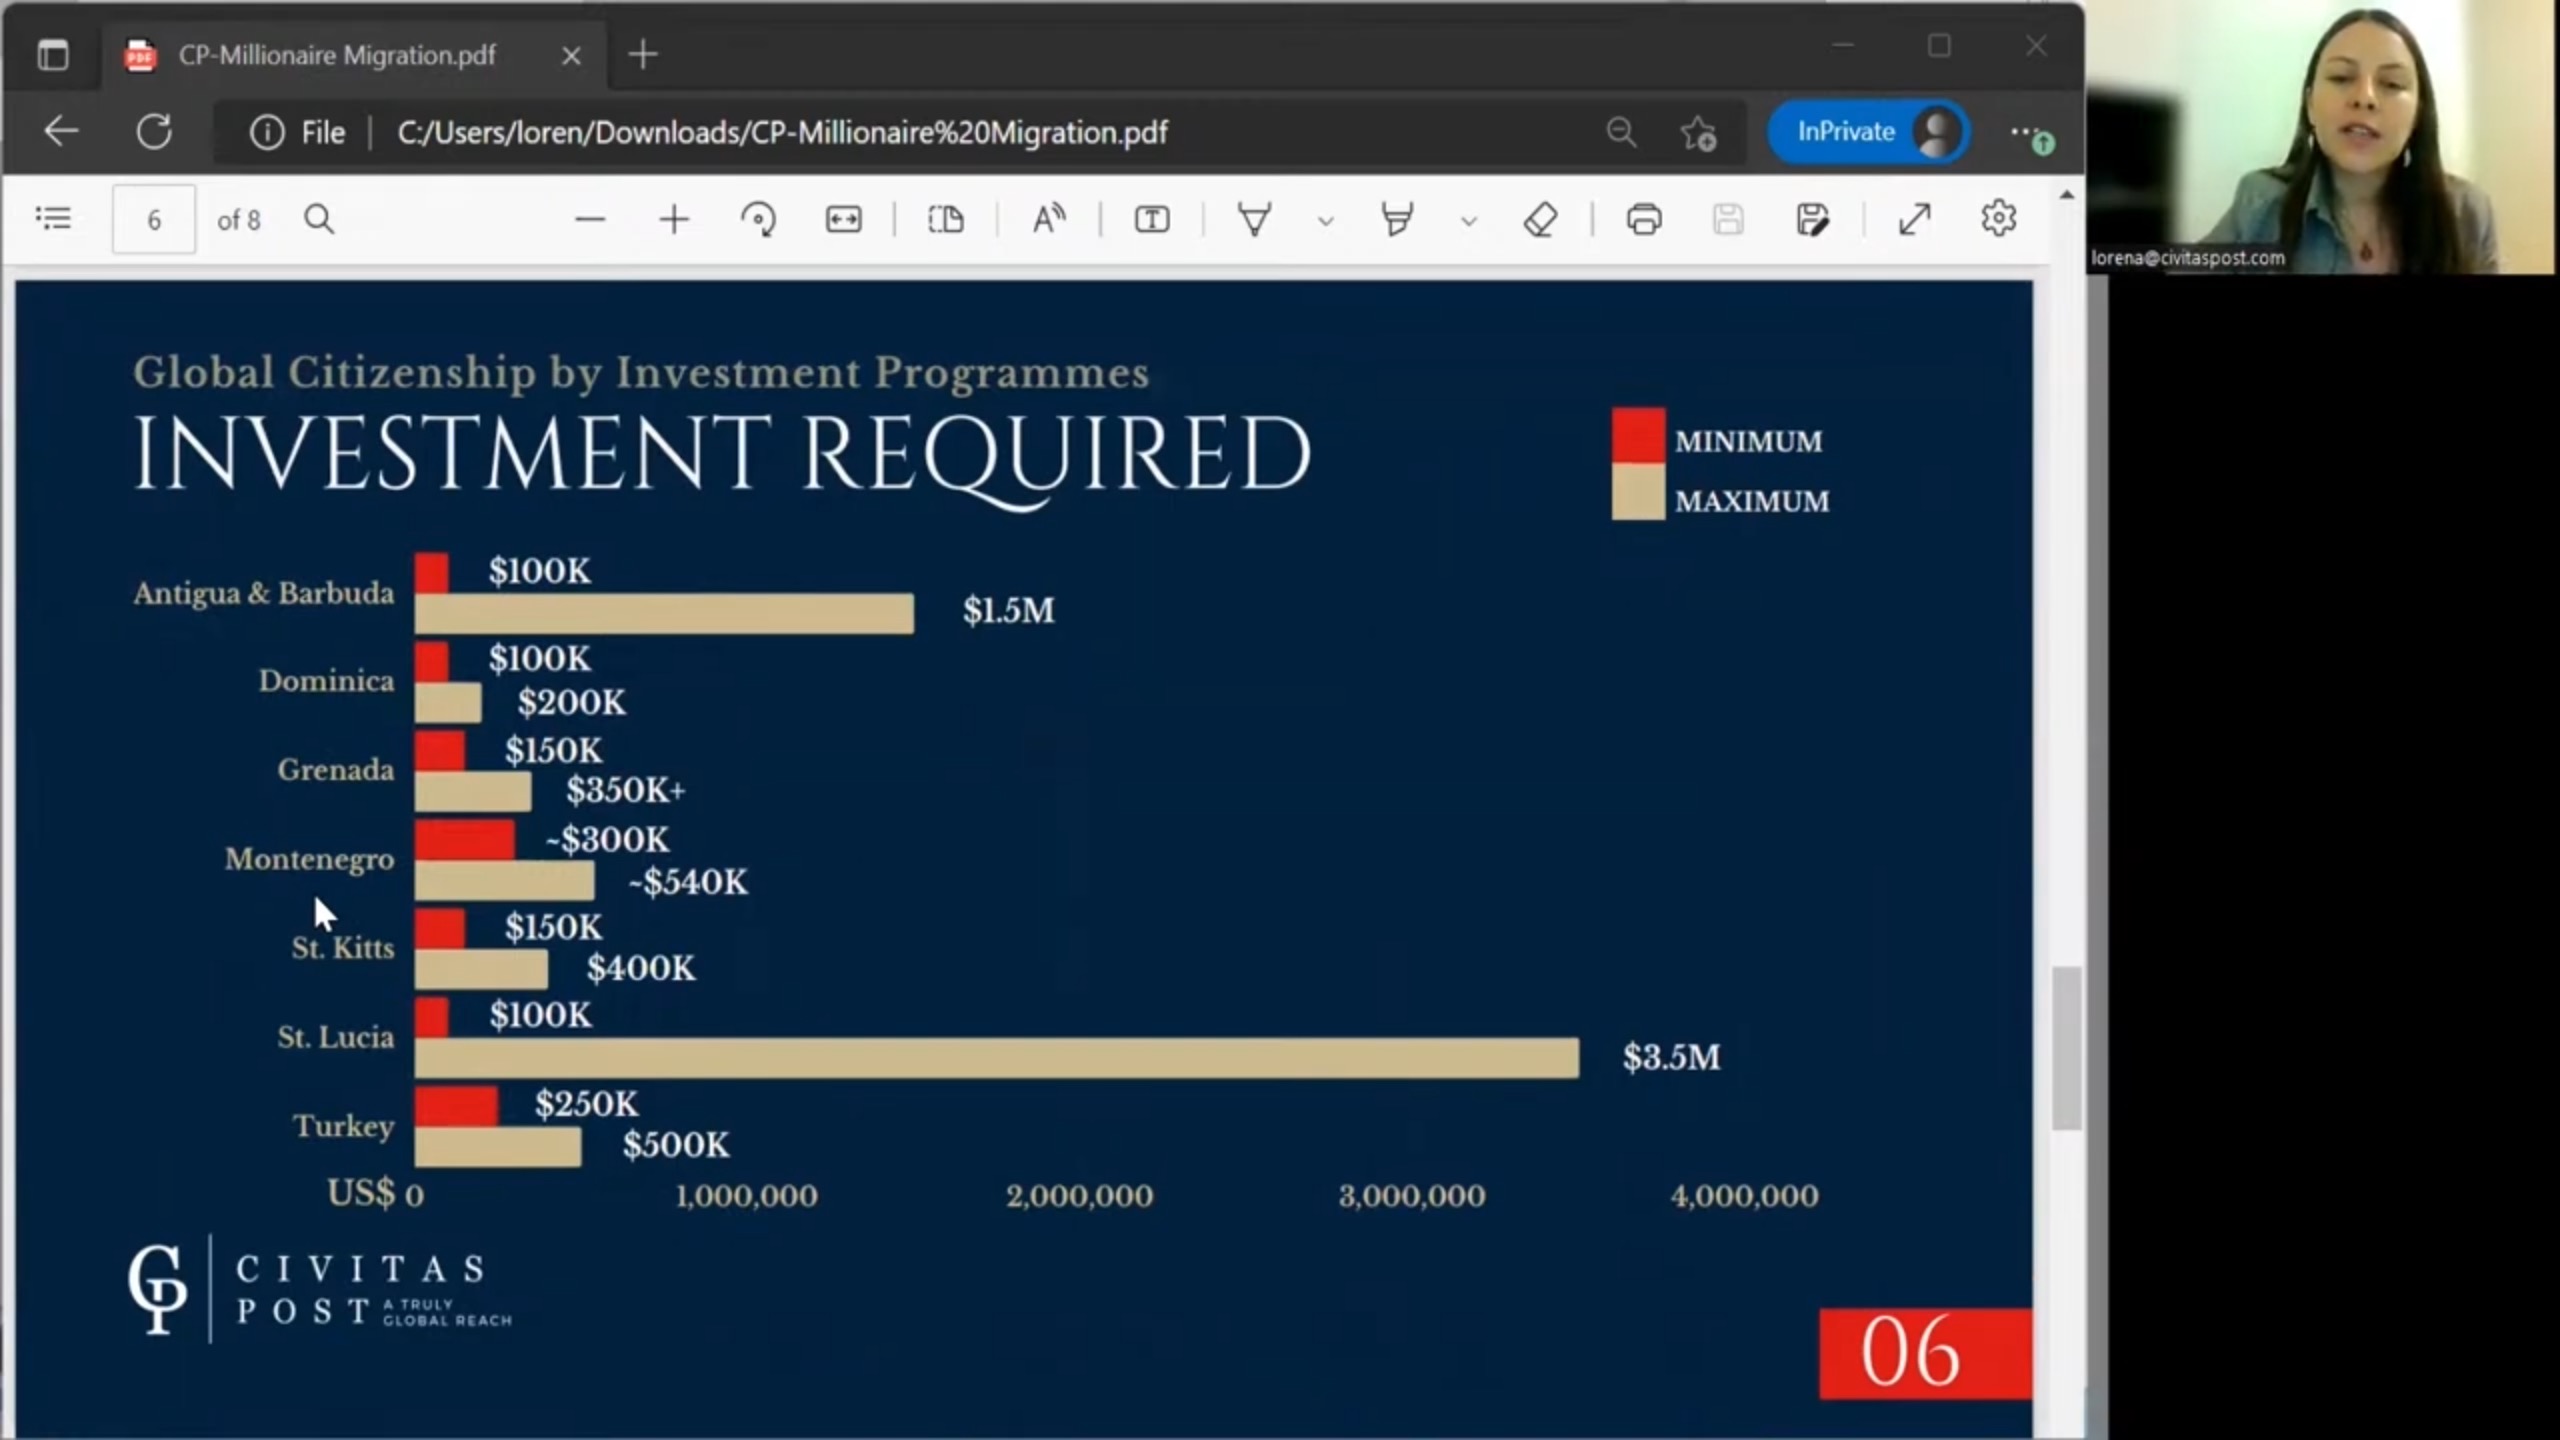This screenshot has width=2560, height=1440.
Task: Start the Read aloud tool
Action: pyautogui.click(x=1048, y=219)
